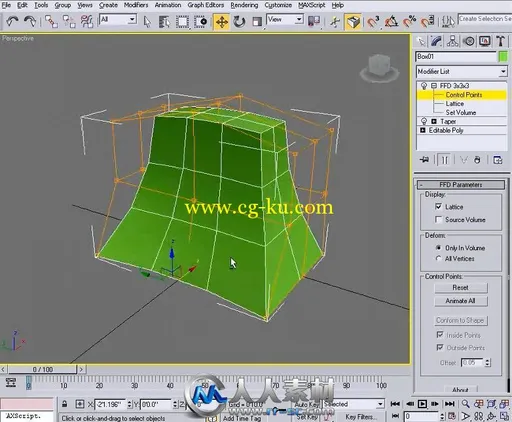Click the Play Animation button
Screen dimensions: 512x422
[x=422, y=404]
